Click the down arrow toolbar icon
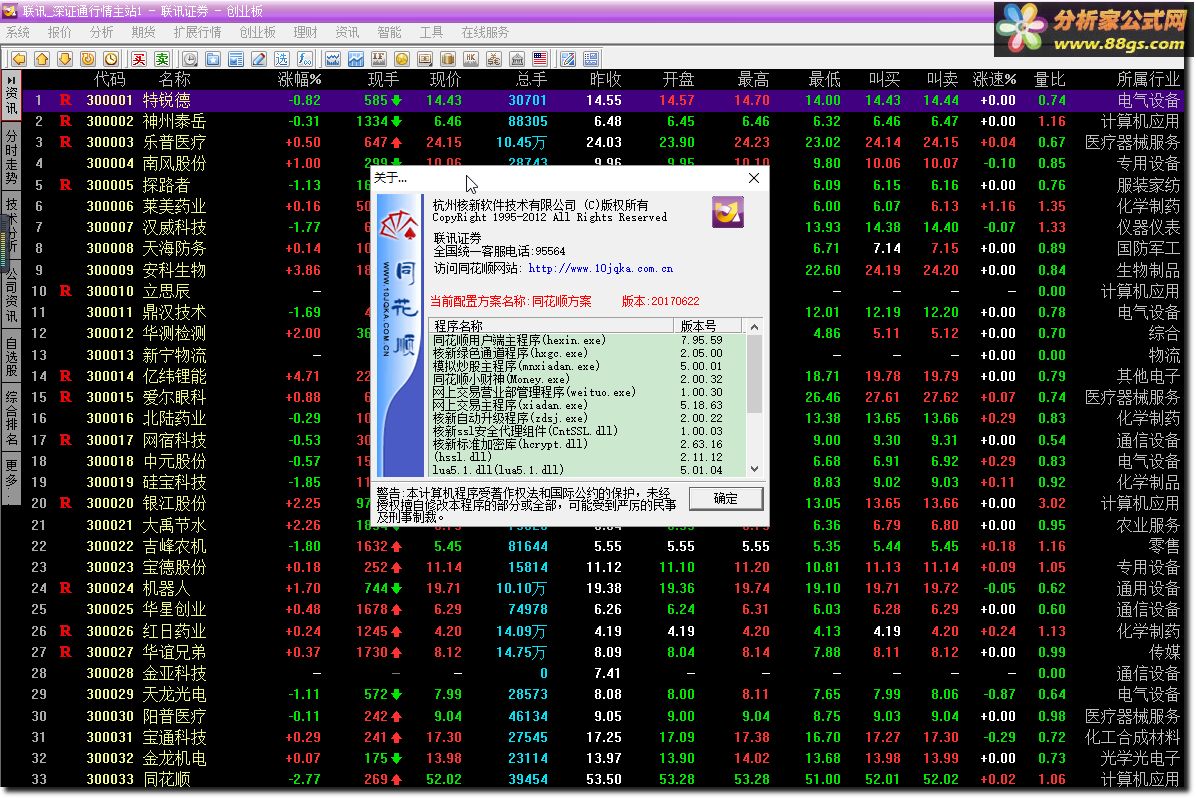Viewport: 1196px width, 798px height. (65, 59)
